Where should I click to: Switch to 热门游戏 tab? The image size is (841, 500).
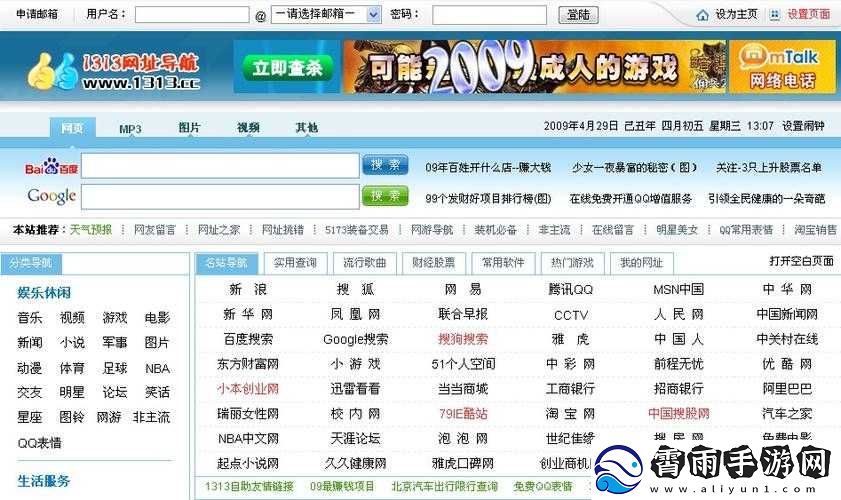coord(572,263)
